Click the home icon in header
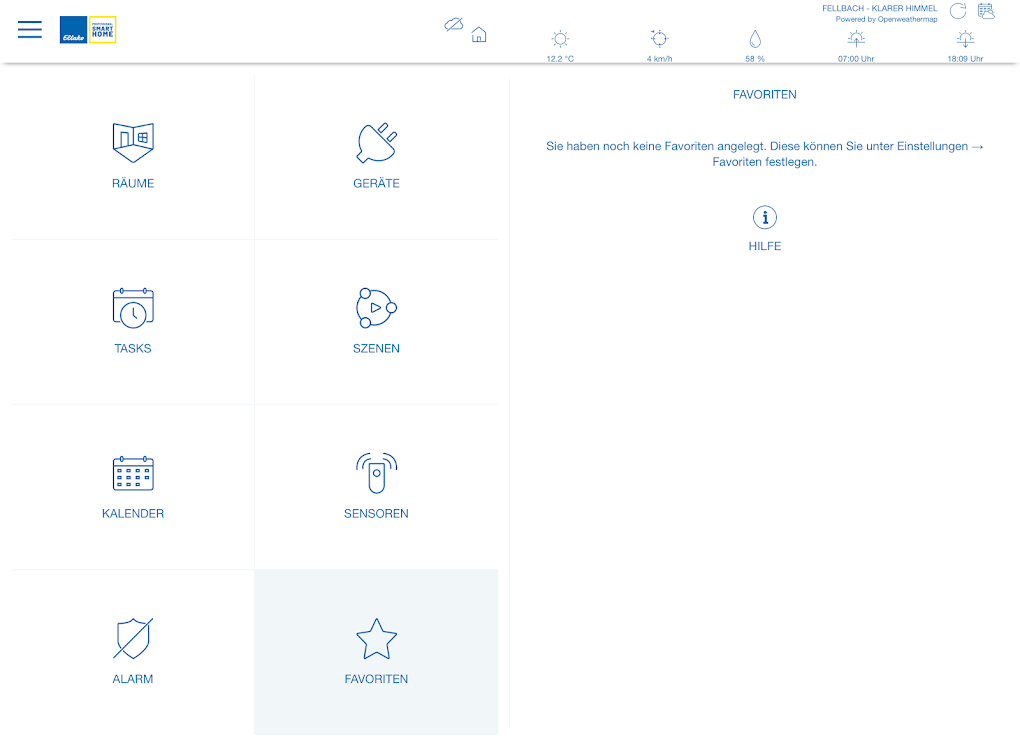This screenshot has height=747, width=1020. click(479, 34)
